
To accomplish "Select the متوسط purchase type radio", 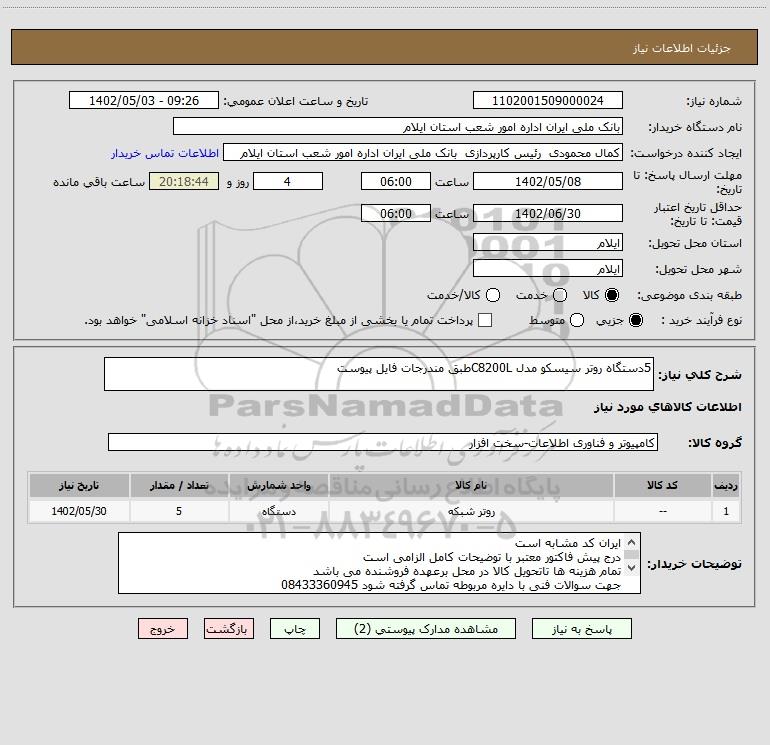I will pos(577,321).
